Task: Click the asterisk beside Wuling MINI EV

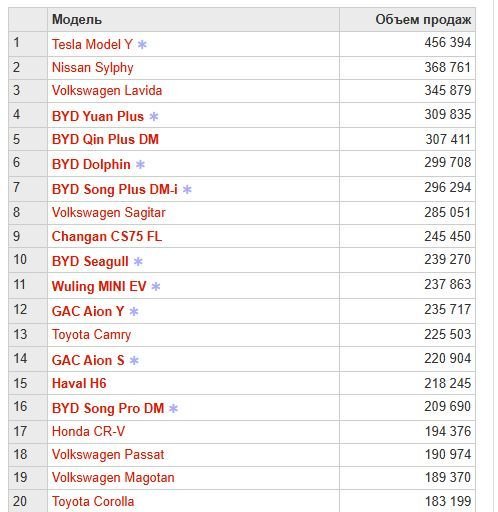Action: 156,286
